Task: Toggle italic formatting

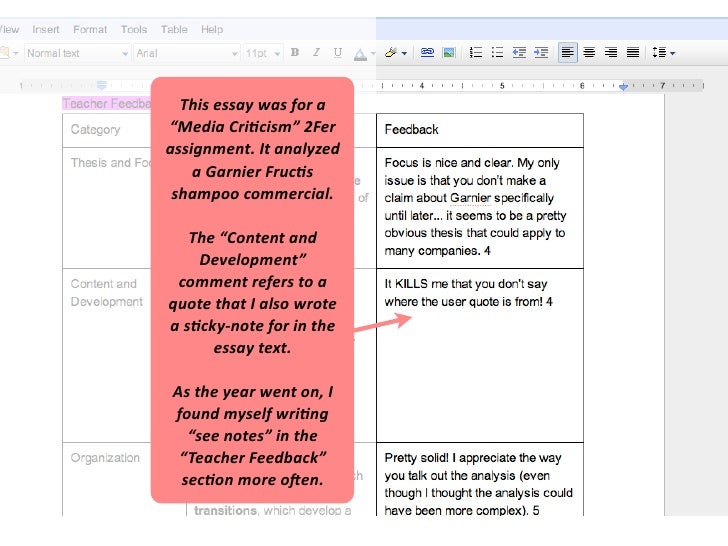Action: pyautogui.click(x=316, y=52)
